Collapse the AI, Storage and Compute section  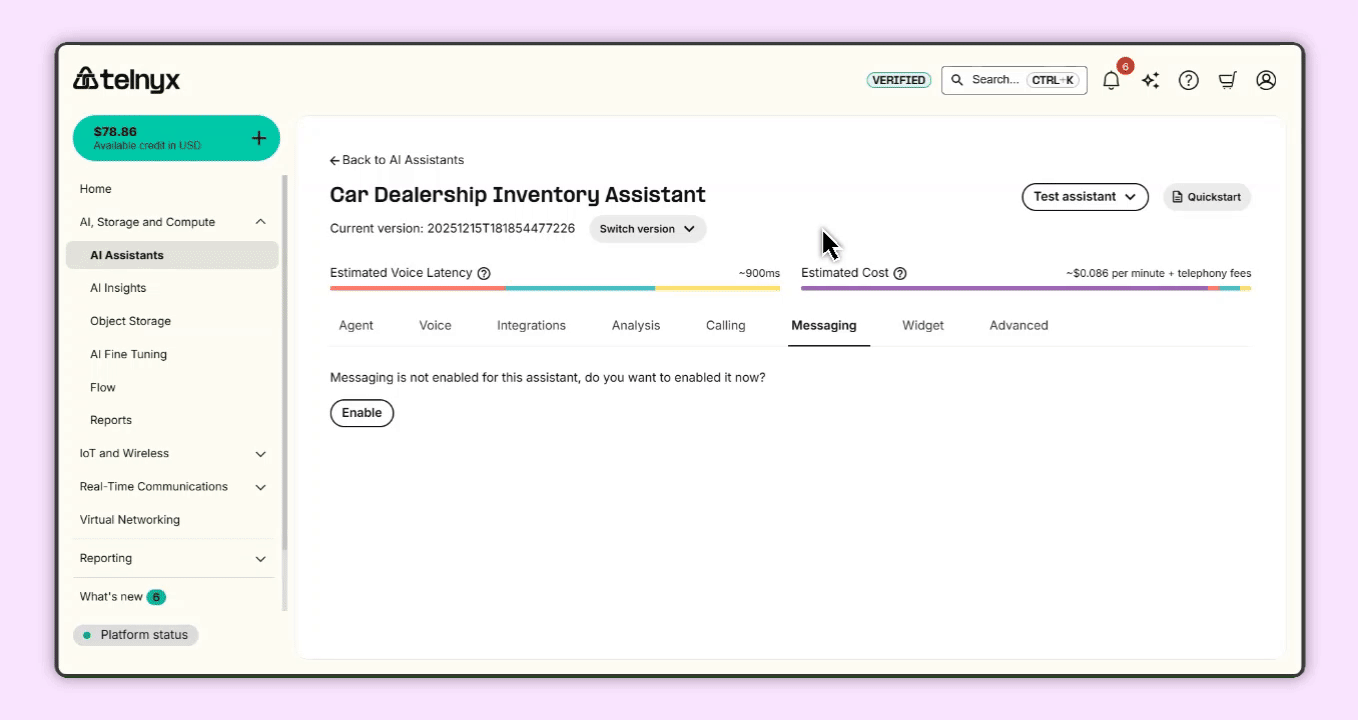pos(260,222)
